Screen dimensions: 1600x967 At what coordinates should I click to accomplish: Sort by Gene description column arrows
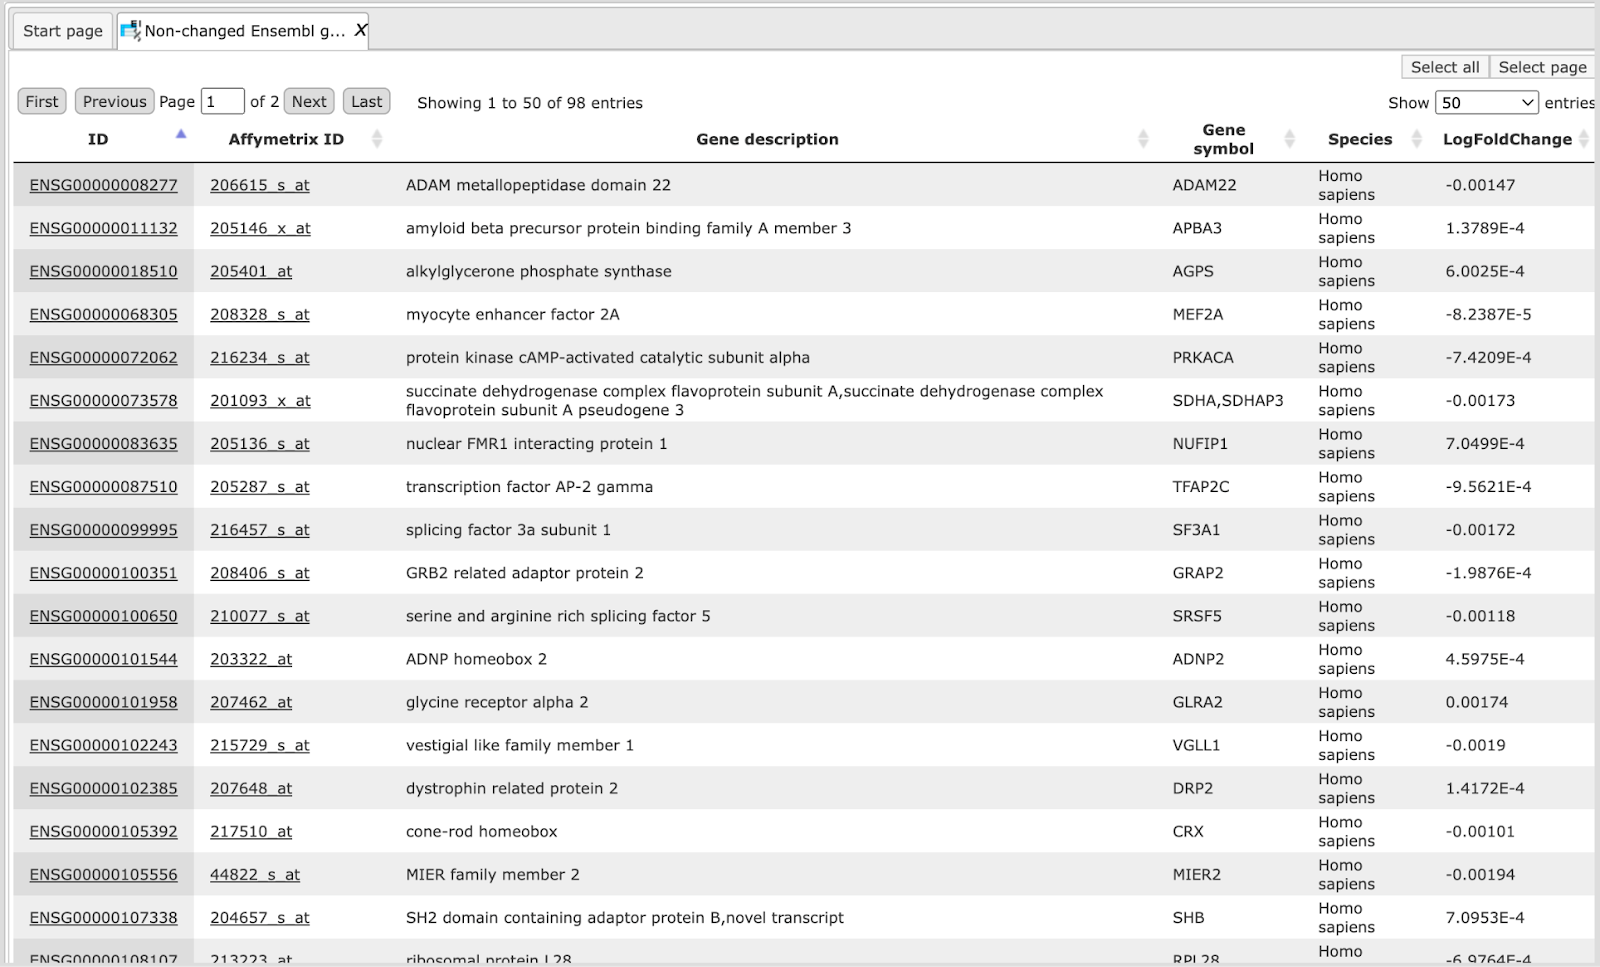[1143, 139]
